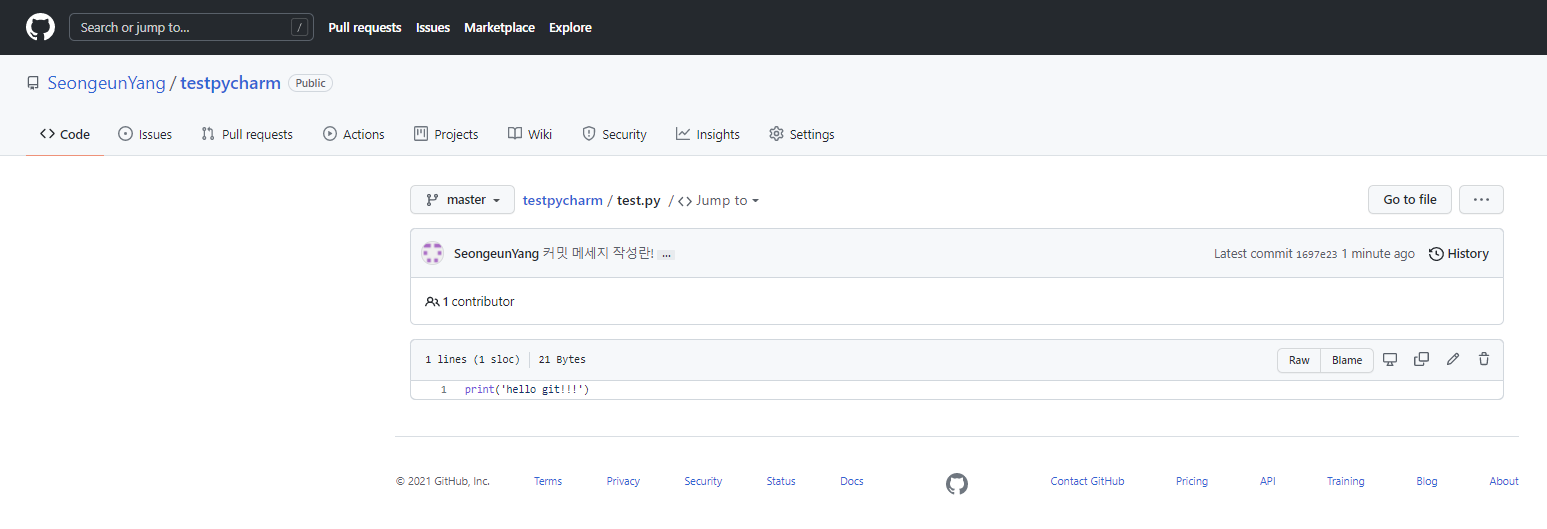Open Status footer link
1547x529 pixels.
[781, 481]
